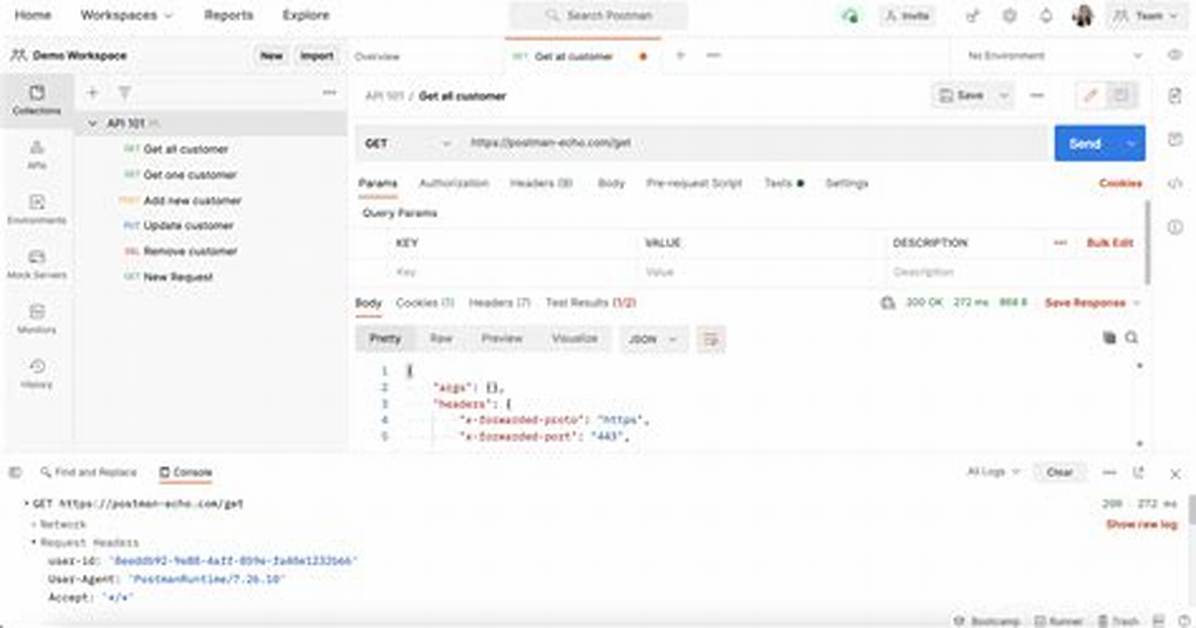
Task: Open the Mock Servers sidebar panel
Action: pos(37,264)
